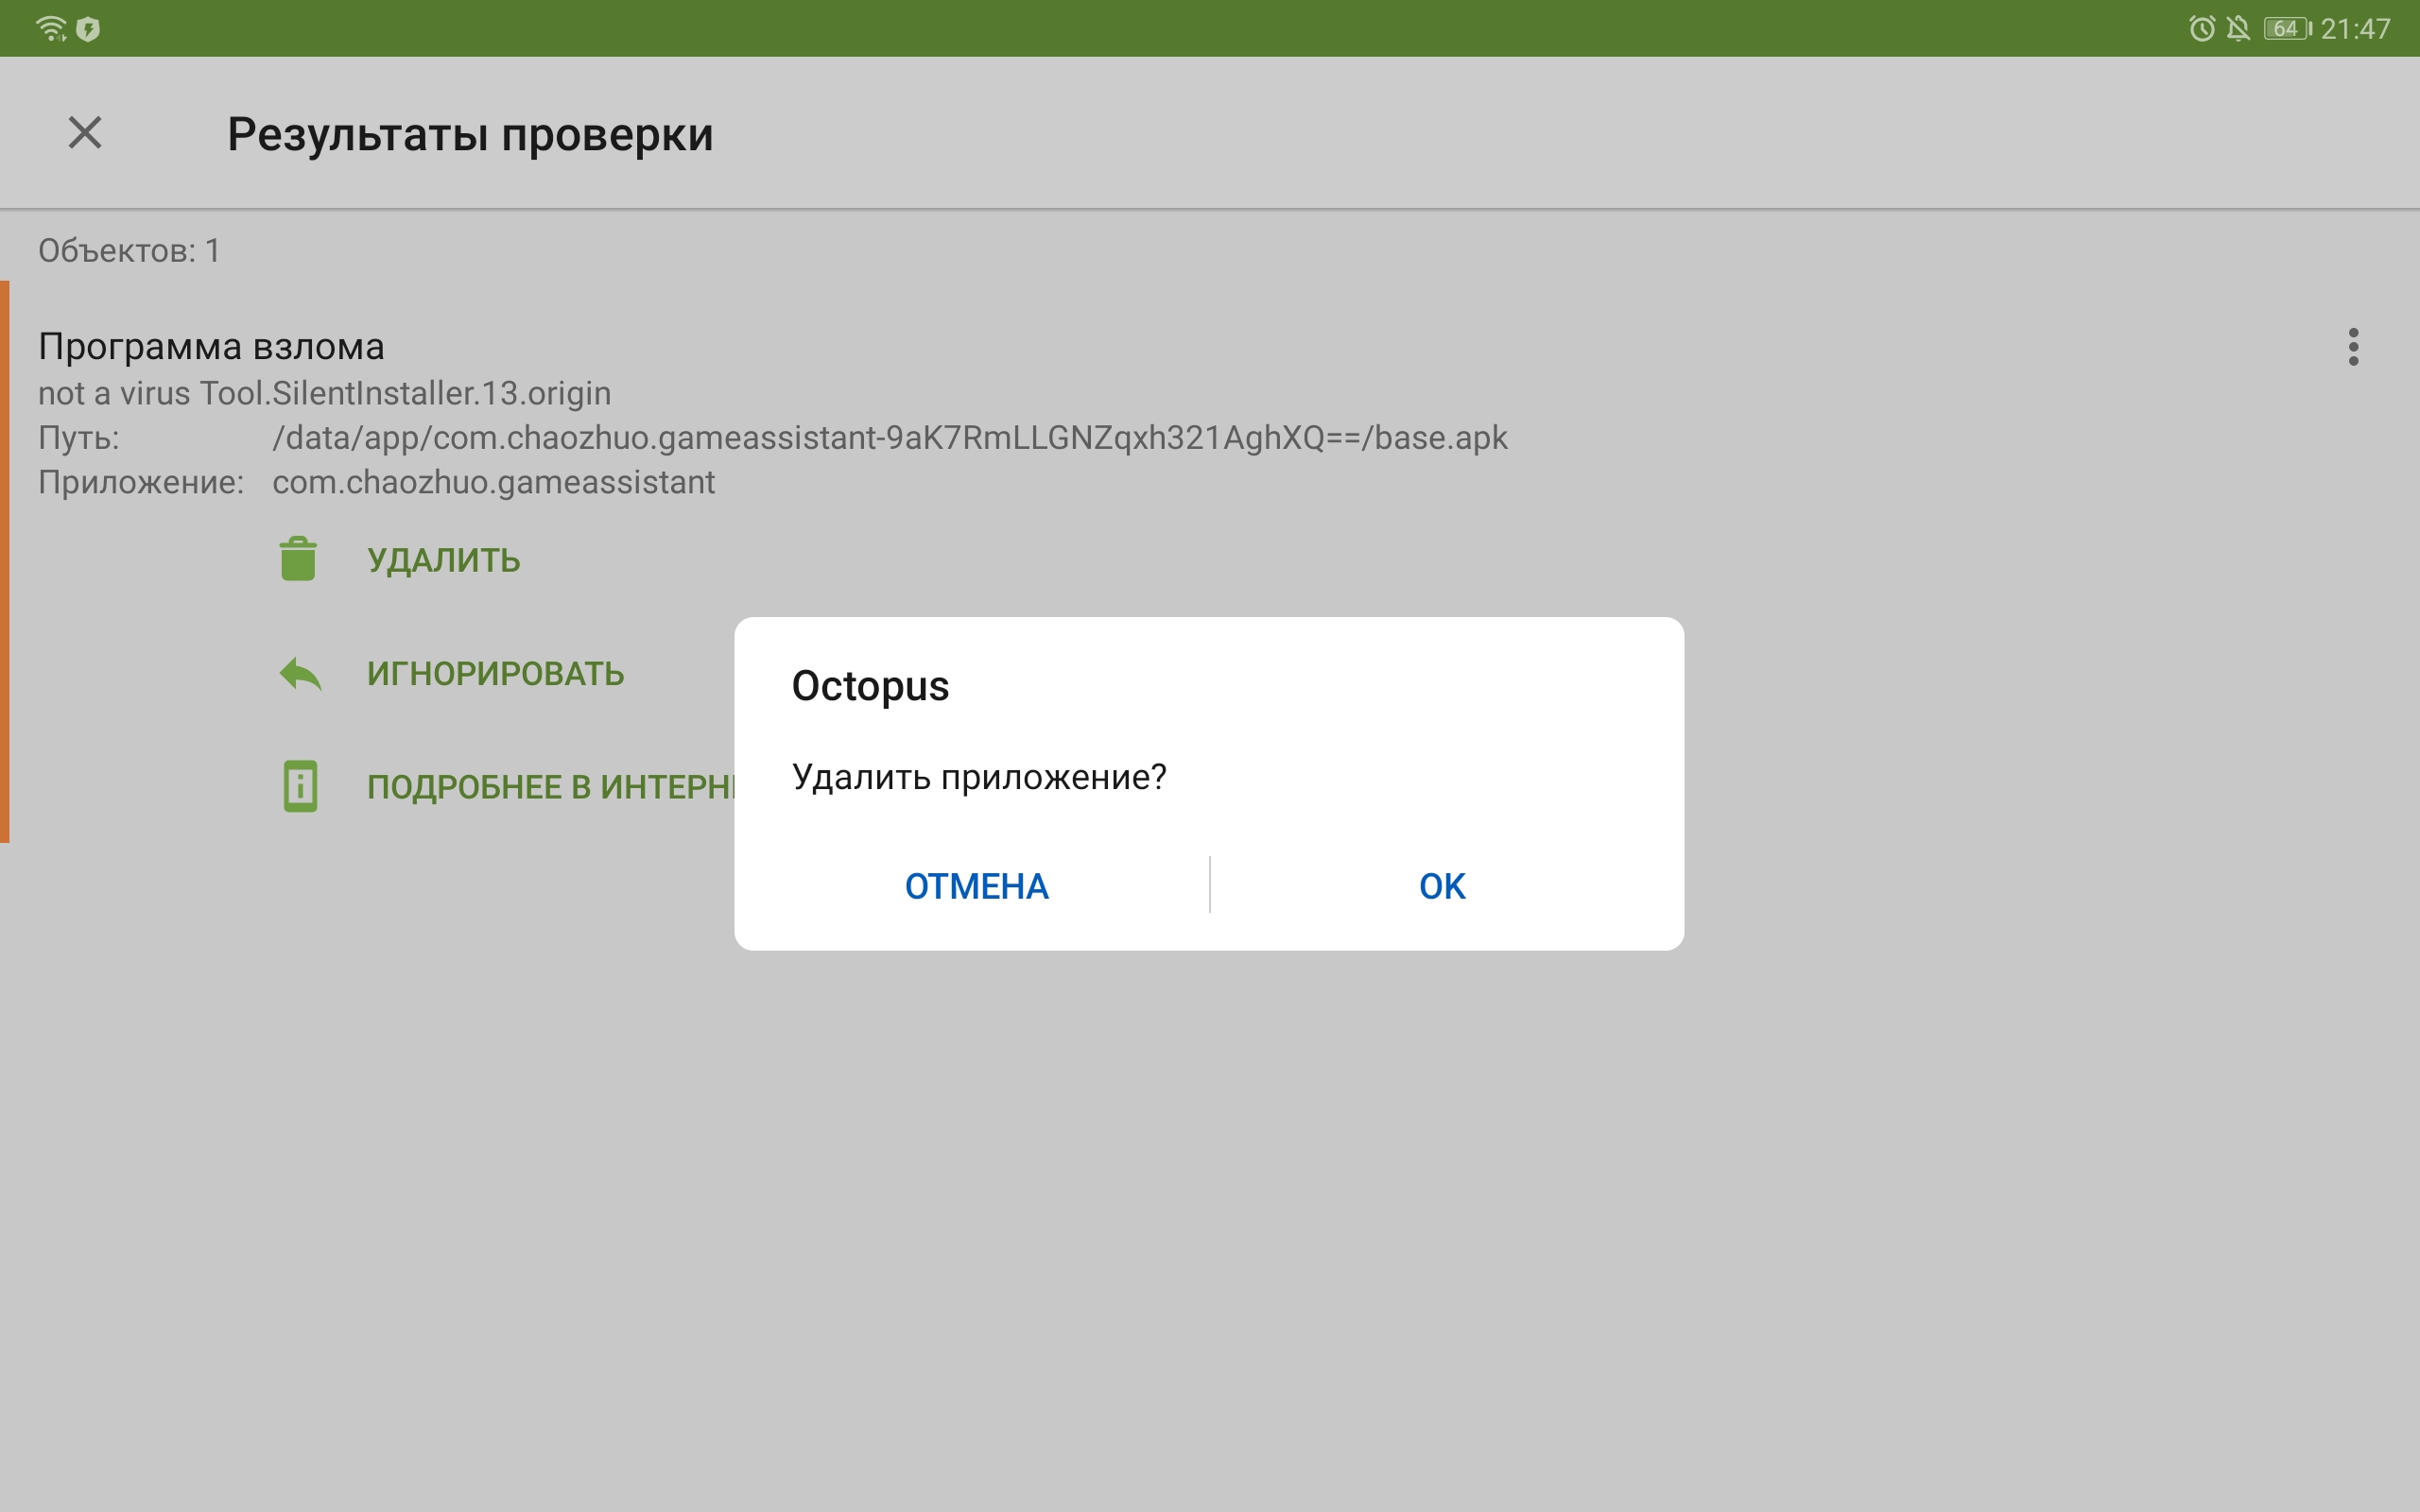The image size is (2420, 1512).
Task: Click the WiFi icon in status bar
Action: coord(49,26)
